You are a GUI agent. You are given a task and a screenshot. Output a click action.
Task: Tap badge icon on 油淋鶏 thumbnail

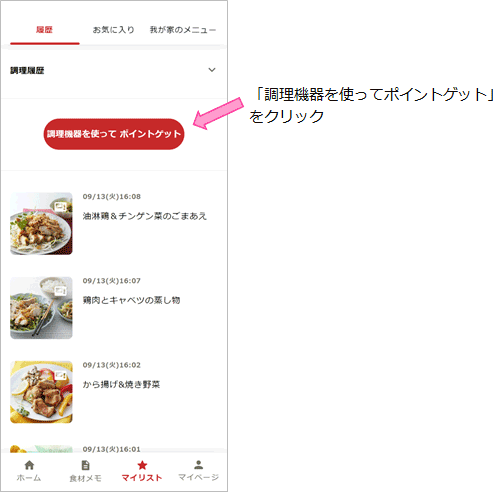click(61, 206)
